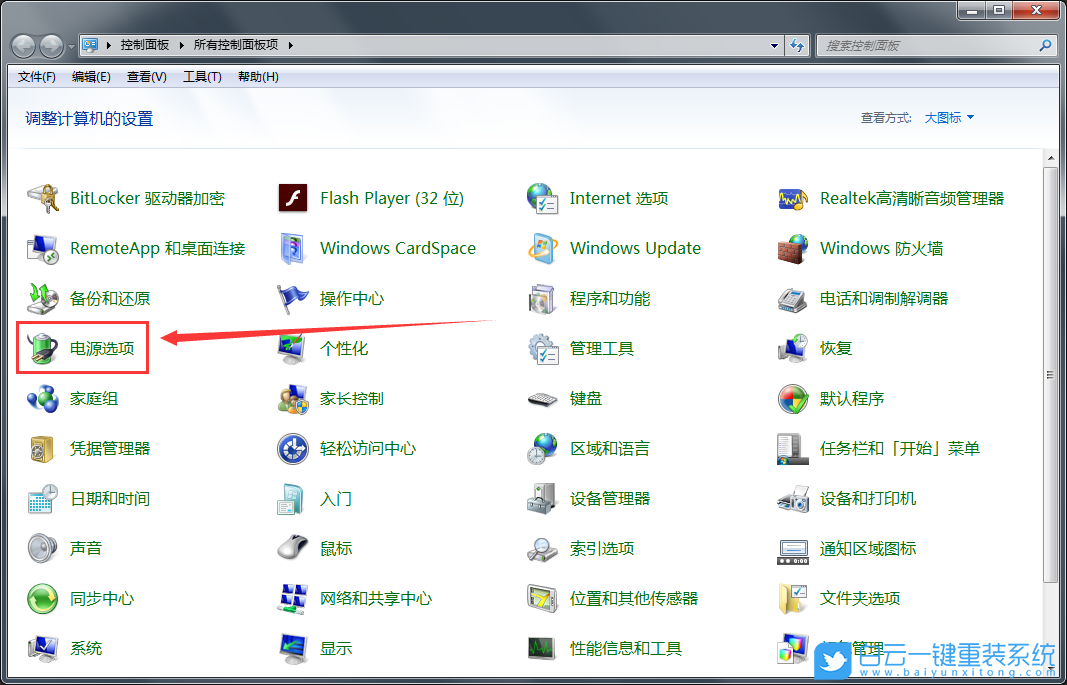Click the back navigation button
1067x685 pixels.
[x=20, y=44]
